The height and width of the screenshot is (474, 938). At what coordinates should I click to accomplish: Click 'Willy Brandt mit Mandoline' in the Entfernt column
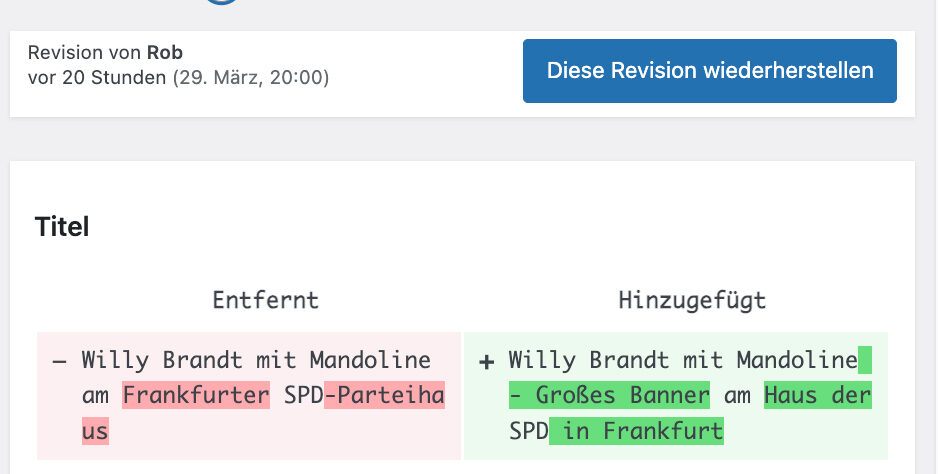click(256, 360)
